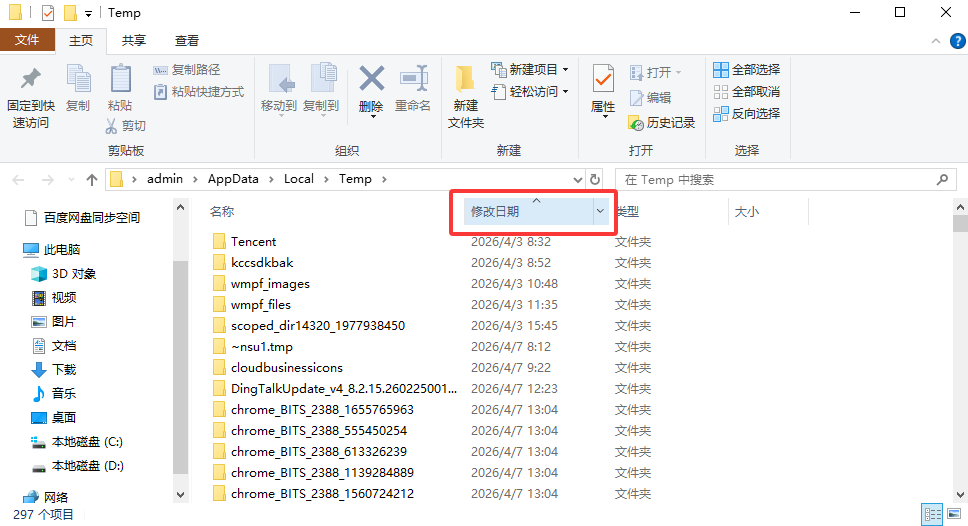
Task: Open History (历史记录)
Action: [662, 123]
